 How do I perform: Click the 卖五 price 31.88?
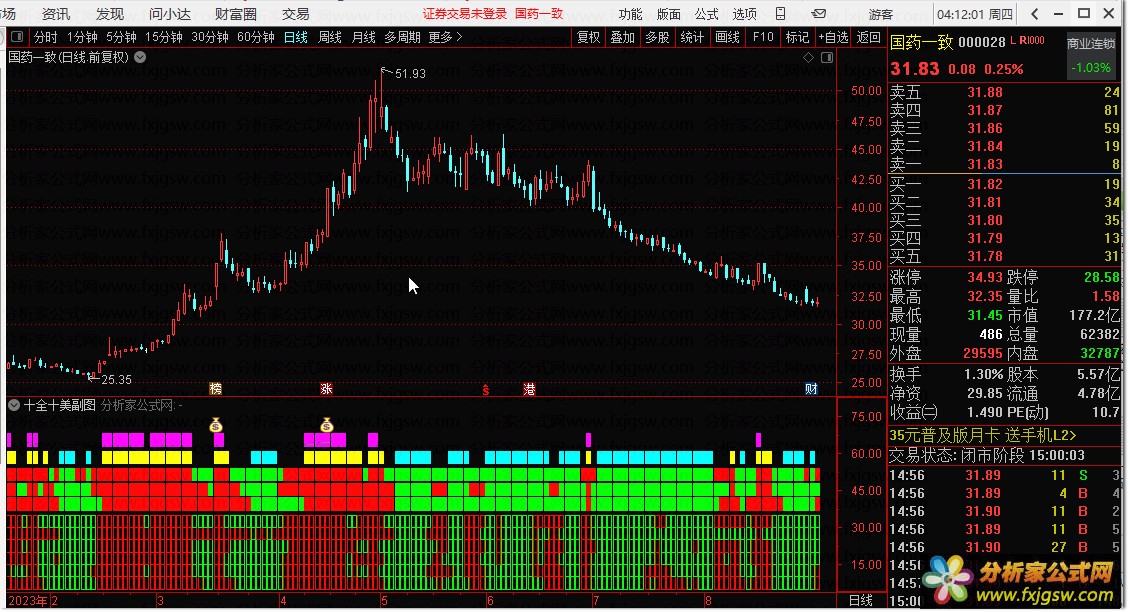coord(985,92)
